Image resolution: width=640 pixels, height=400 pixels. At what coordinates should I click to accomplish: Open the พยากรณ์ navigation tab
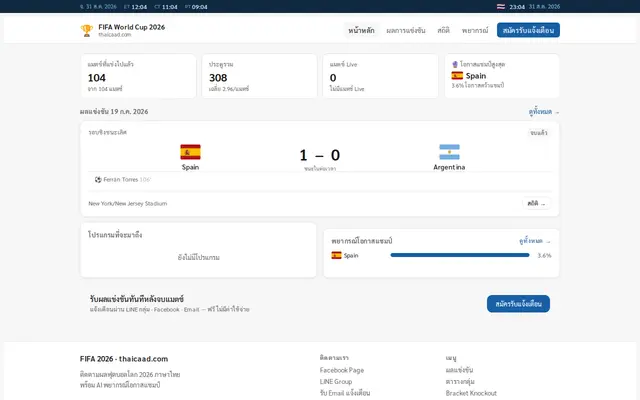475,30
